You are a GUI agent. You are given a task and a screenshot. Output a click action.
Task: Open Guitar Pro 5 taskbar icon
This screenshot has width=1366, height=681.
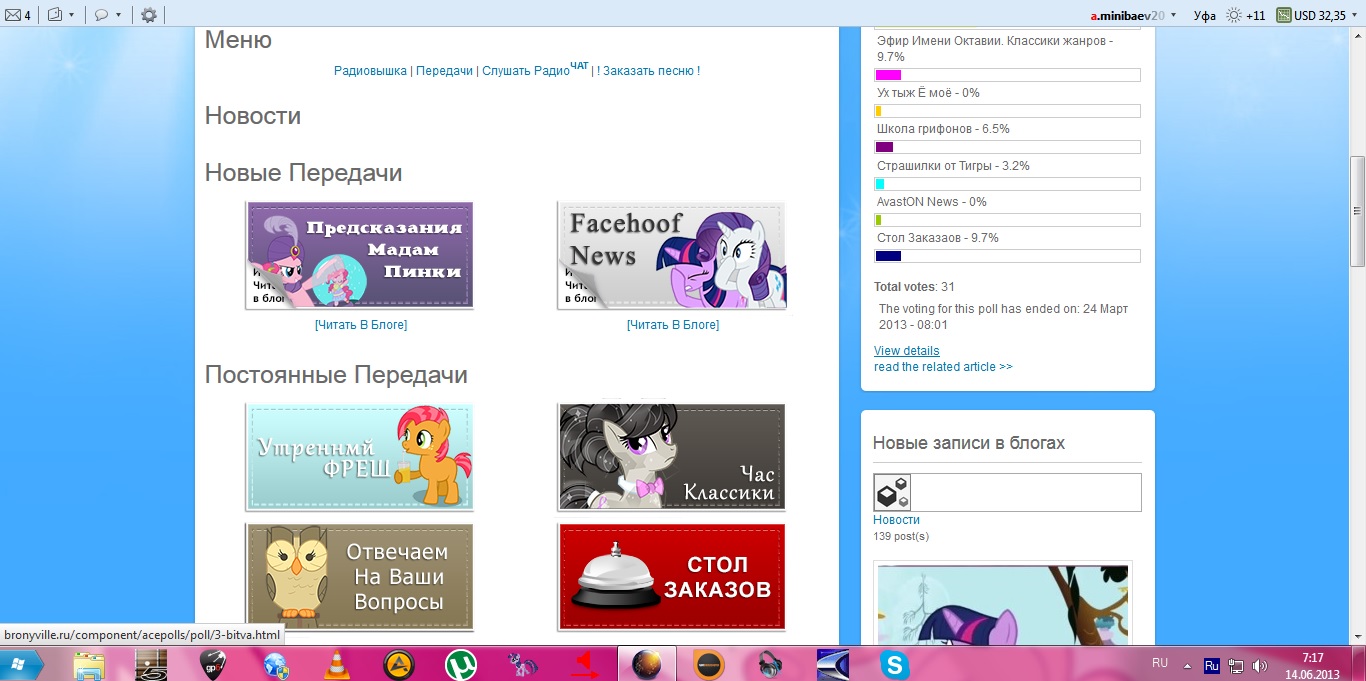(x=151, y=664)
